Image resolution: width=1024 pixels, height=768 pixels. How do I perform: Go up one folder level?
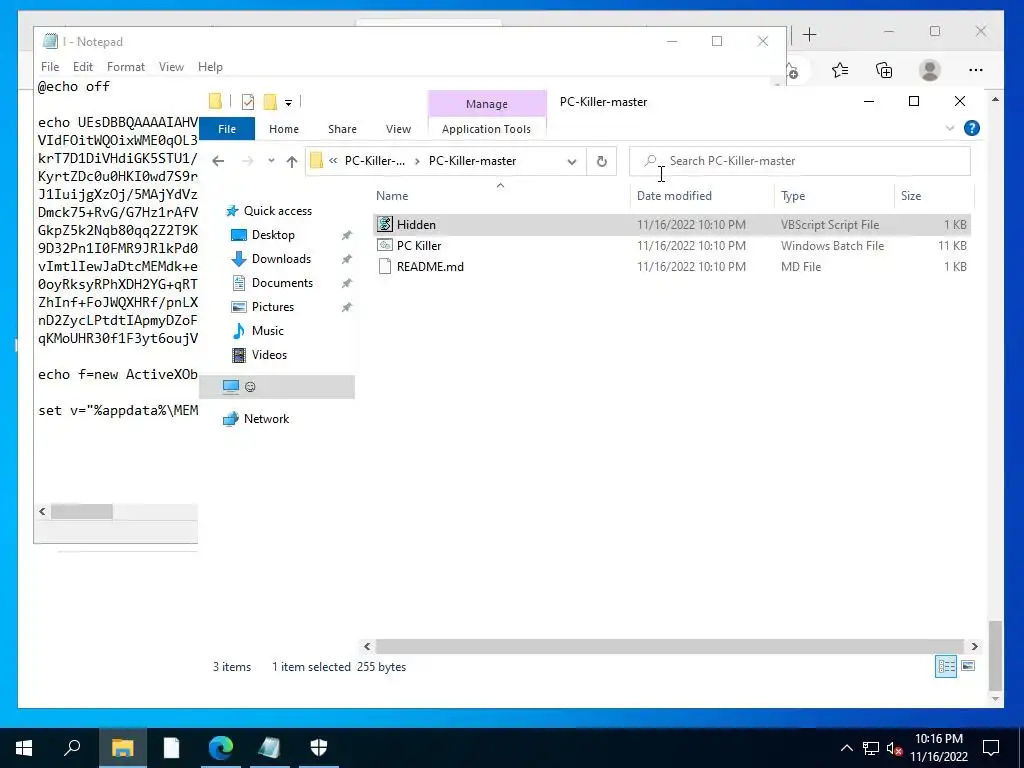click(291, 161)
